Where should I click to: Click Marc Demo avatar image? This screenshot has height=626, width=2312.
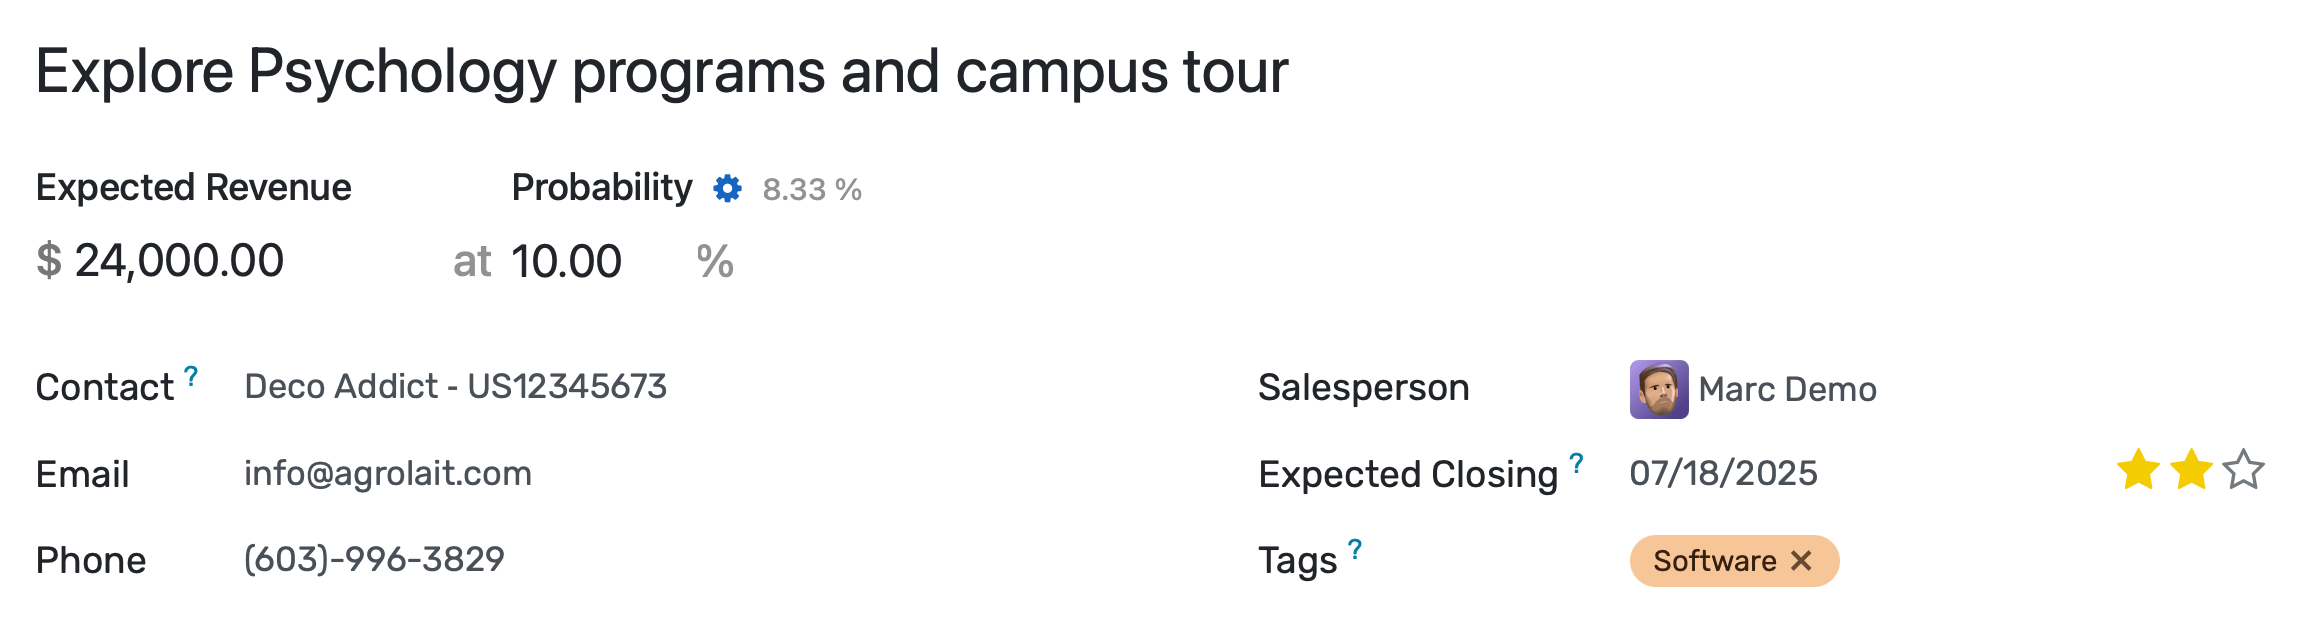[1658, 389]
